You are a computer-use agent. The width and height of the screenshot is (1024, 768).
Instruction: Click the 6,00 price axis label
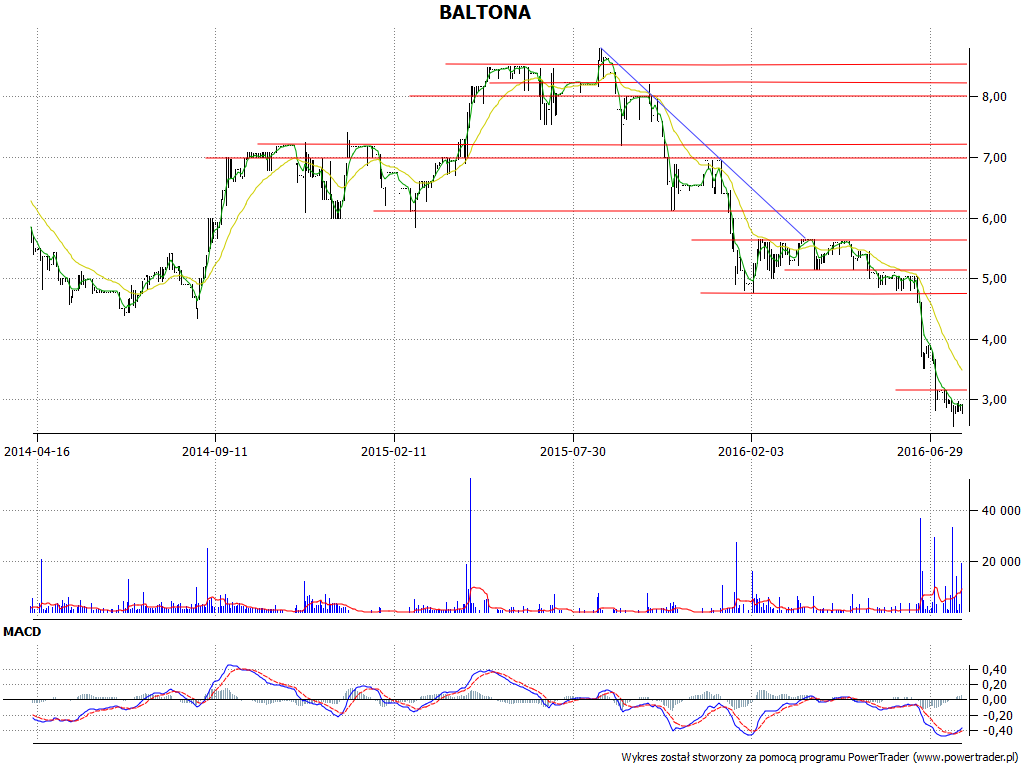tap(993, 219)
